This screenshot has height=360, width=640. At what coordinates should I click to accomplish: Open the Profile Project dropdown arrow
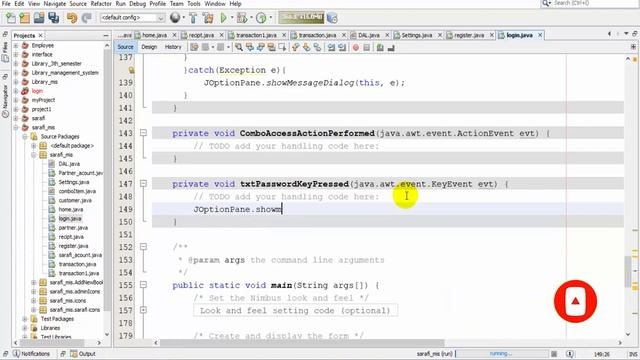(270, 18)
